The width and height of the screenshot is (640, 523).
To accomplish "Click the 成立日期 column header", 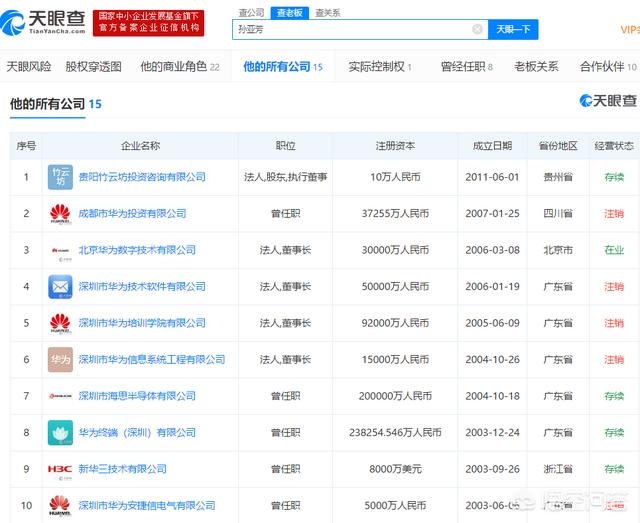I will click(492, 146).
